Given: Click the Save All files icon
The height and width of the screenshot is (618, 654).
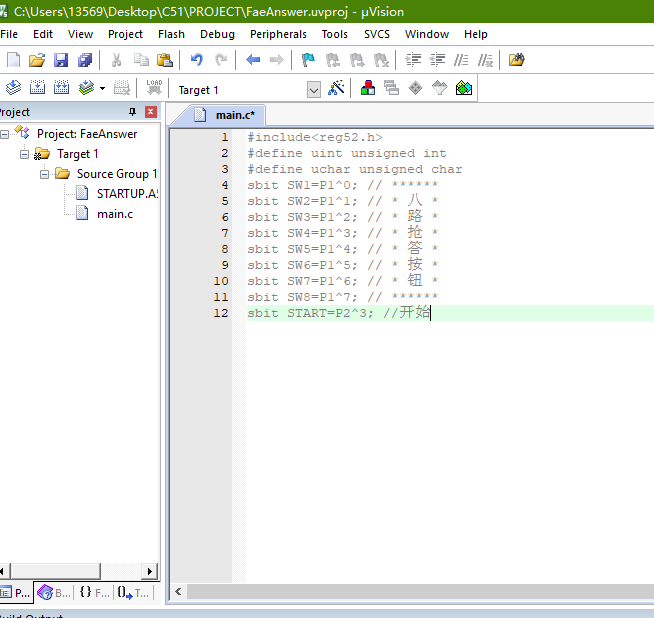Looking at the screenshot, I should [85, 60].
